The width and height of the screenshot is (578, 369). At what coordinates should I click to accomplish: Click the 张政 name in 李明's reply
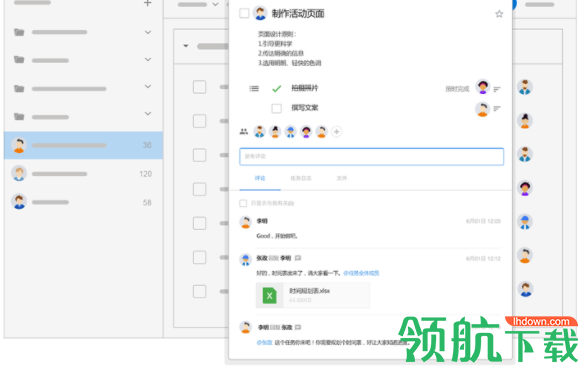point(287,327)
